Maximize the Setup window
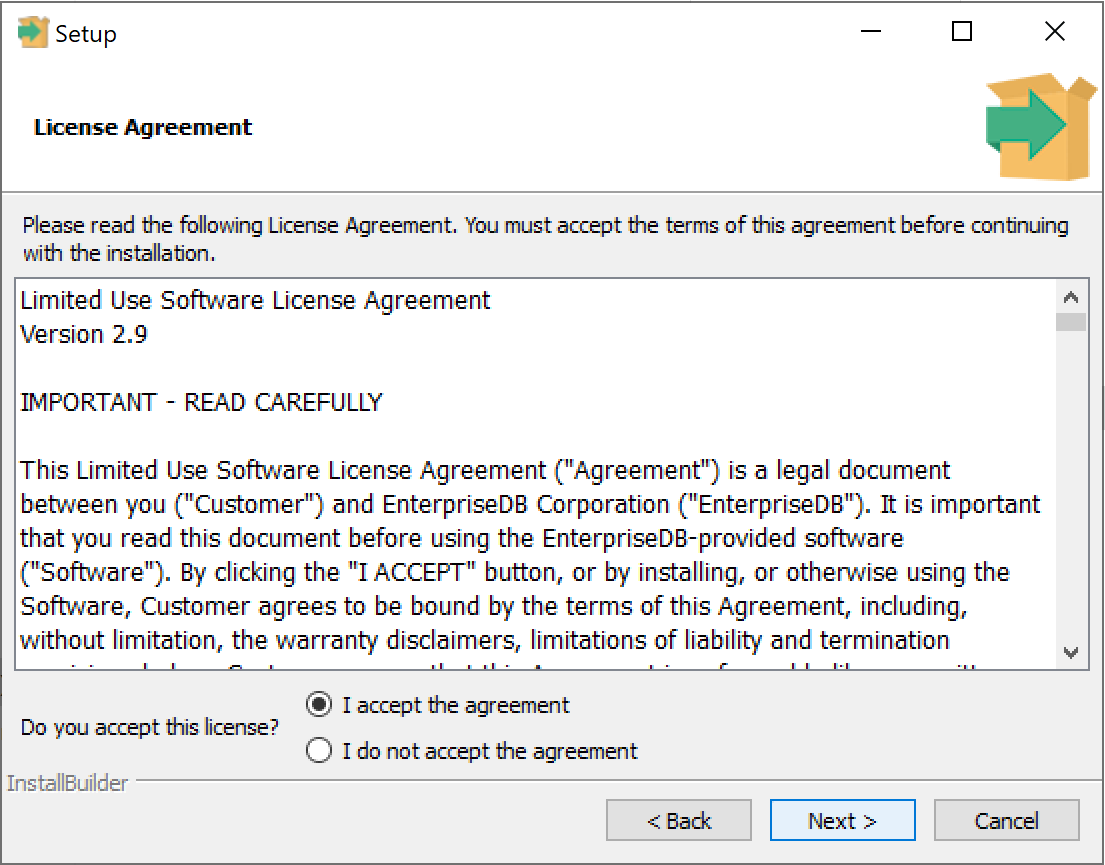 [962, 32]
